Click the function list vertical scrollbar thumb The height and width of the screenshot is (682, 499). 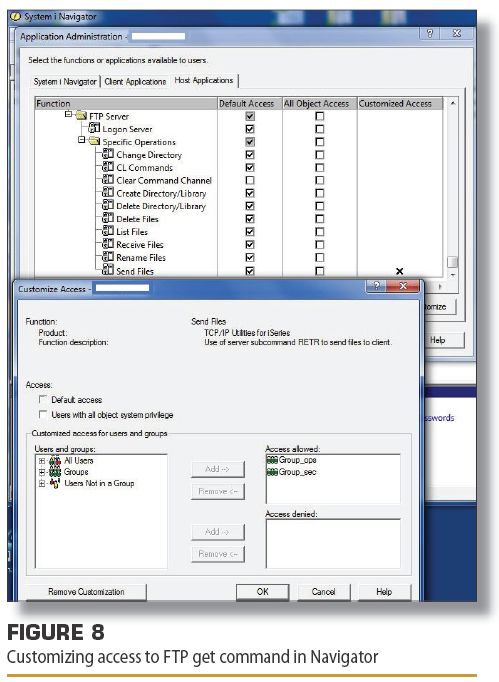[x=452, y=262]
